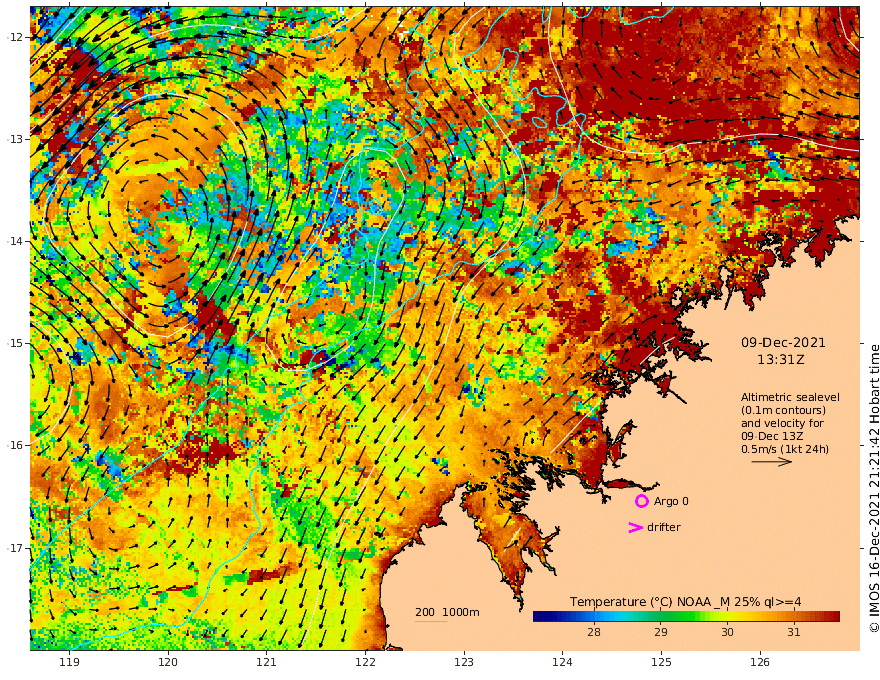The height and width of the screenshot is (680, 880).
Task: Click the IMOS copyright timestamp text
Action: [873, 488]
